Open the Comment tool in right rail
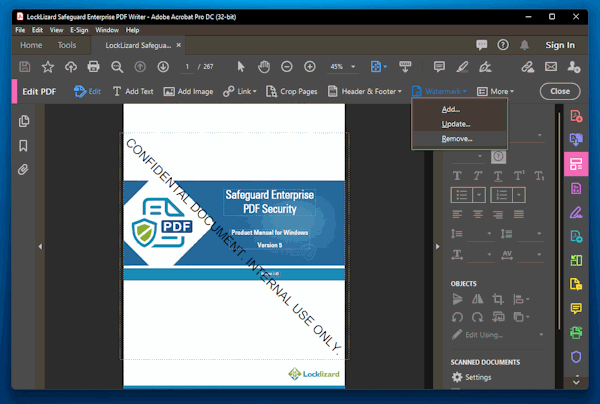The height and width of the screenshot is (404, 600). [x=576, y=308]
